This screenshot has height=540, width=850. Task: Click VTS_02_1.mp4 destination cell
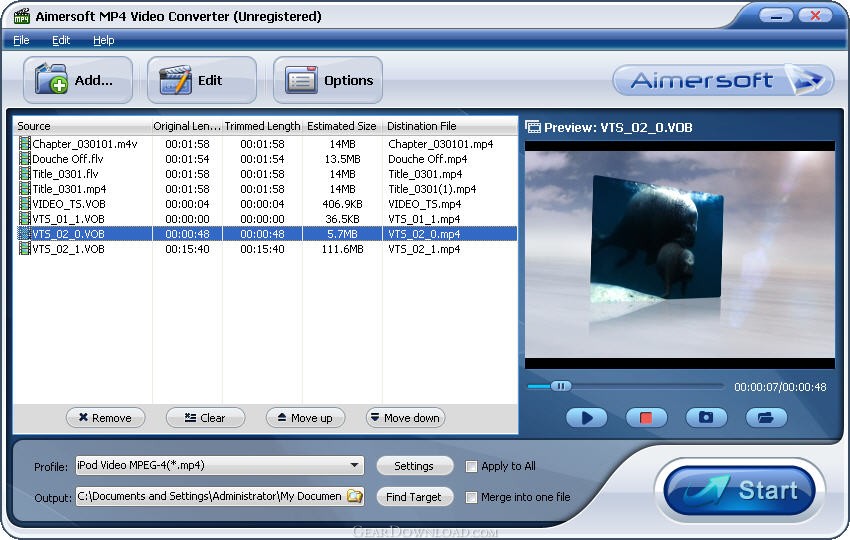pos(424,249)
